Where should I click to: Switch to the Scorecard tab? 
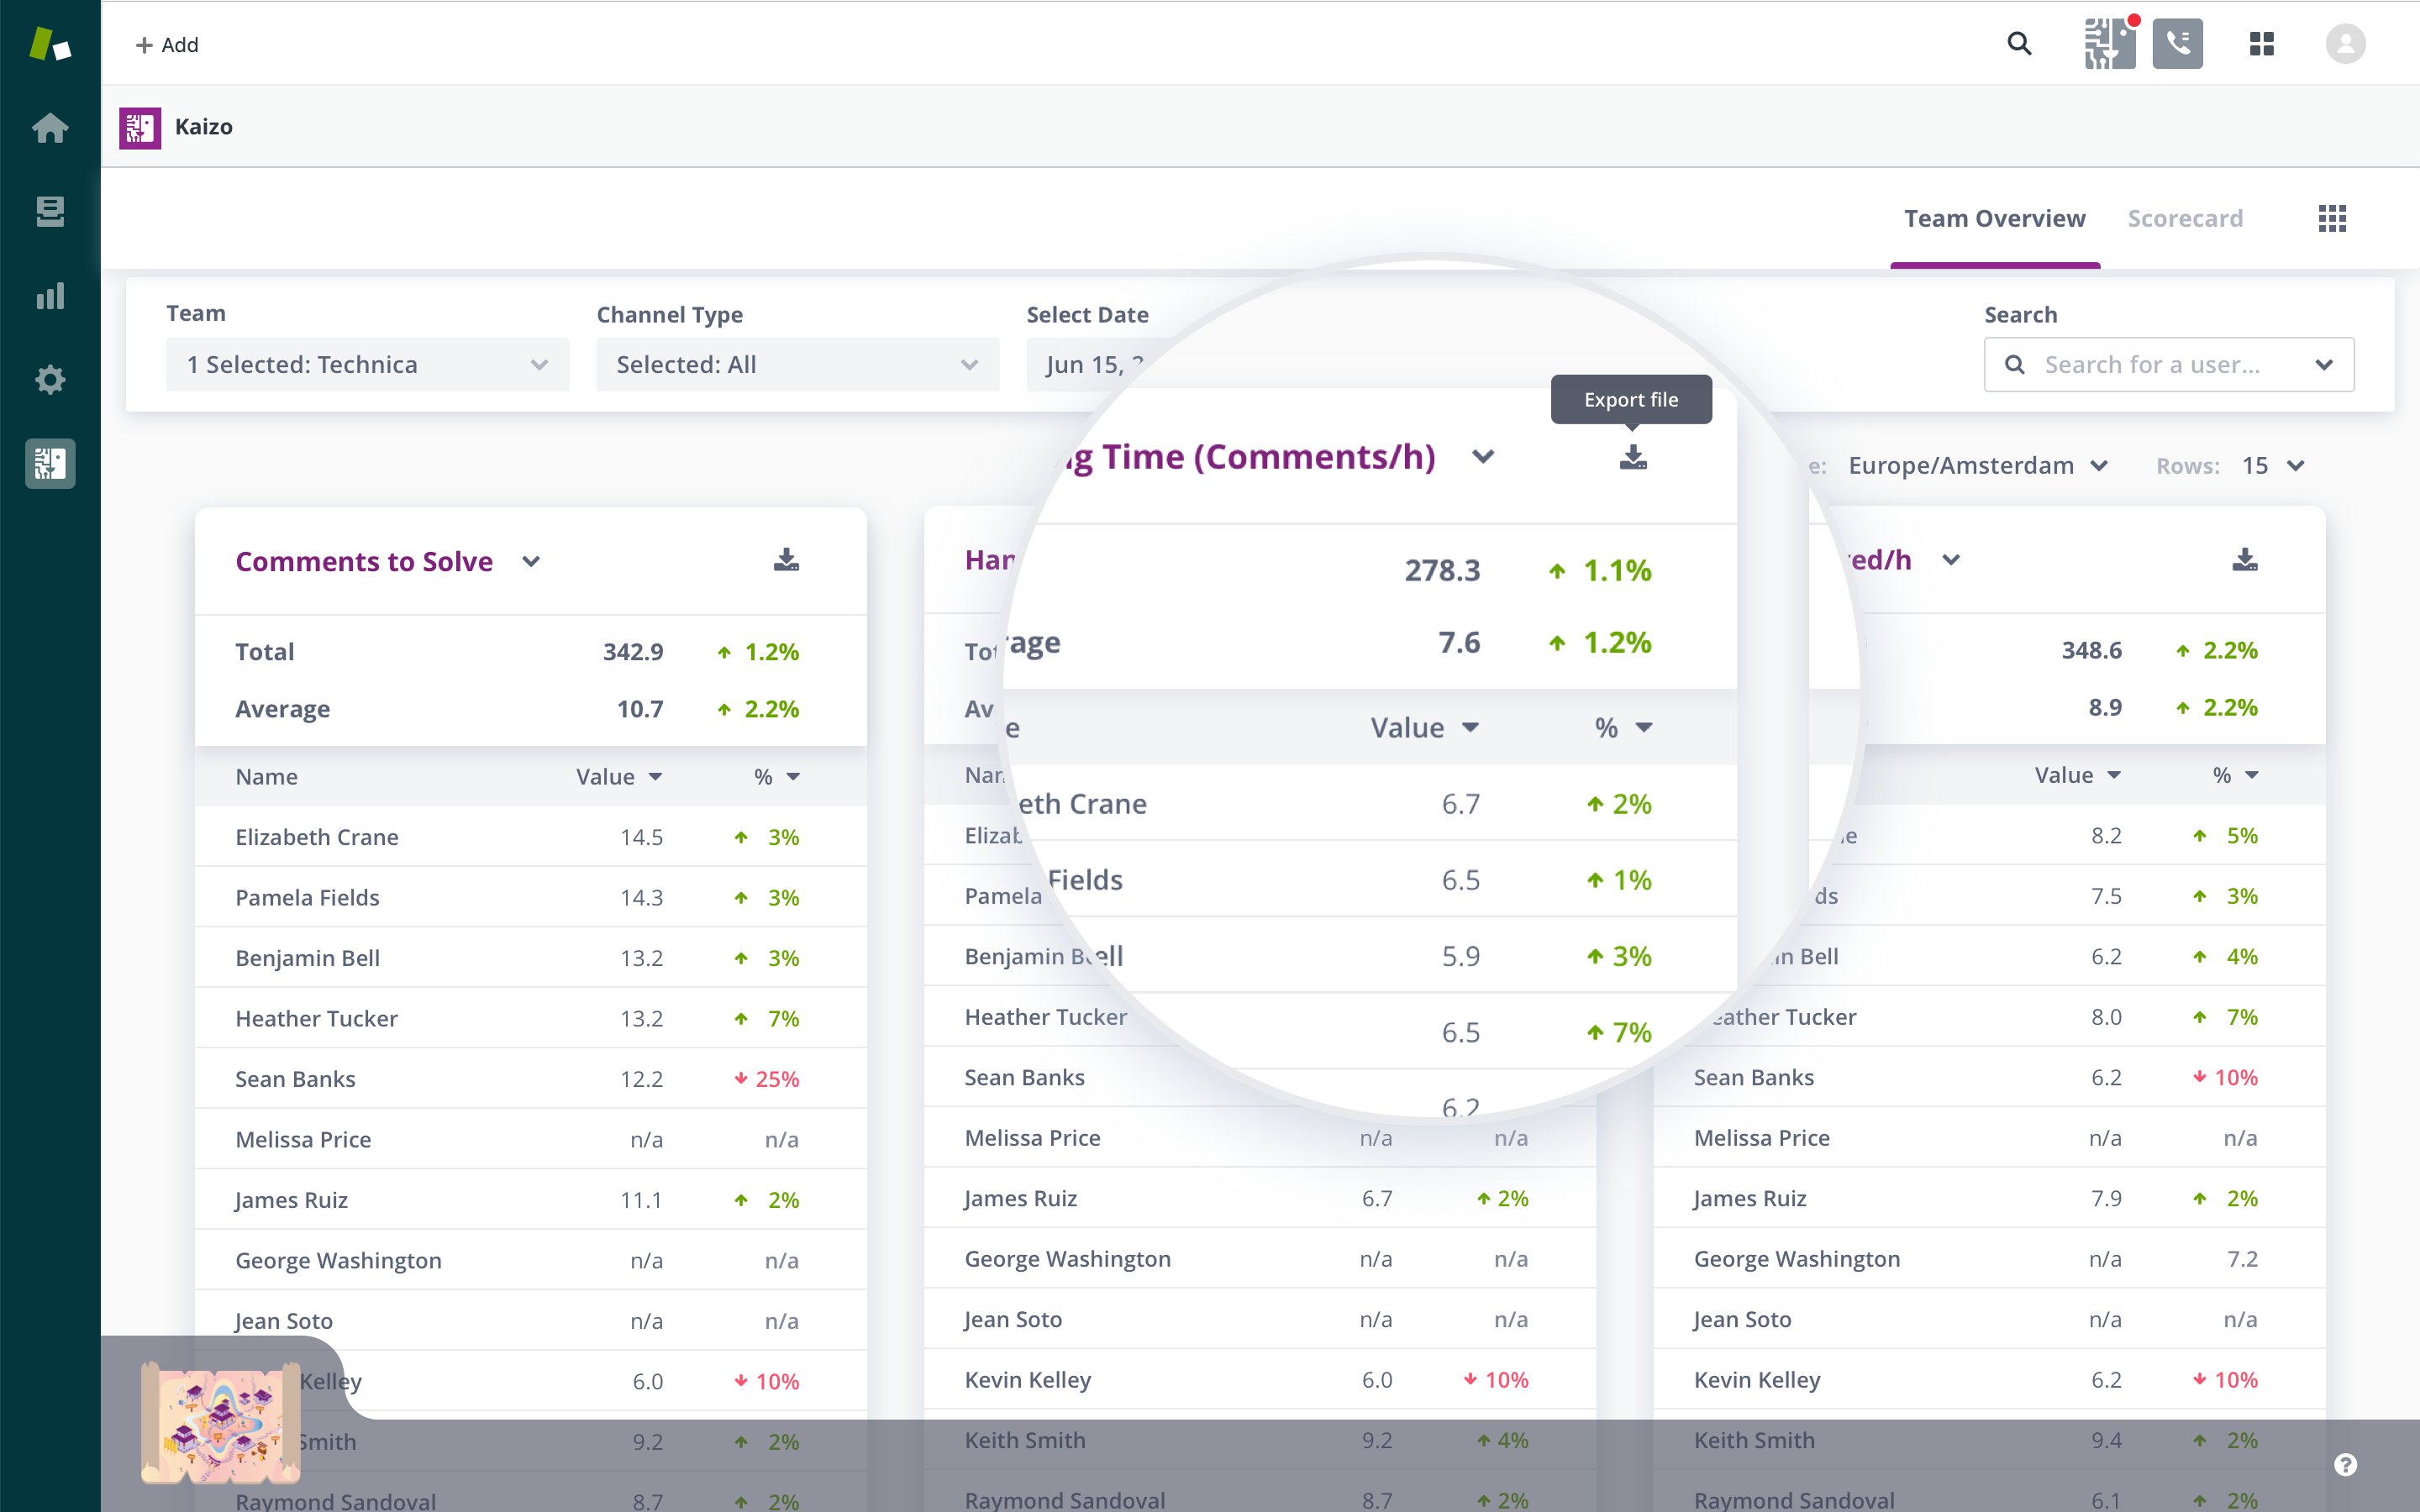tap(2185, 218)
